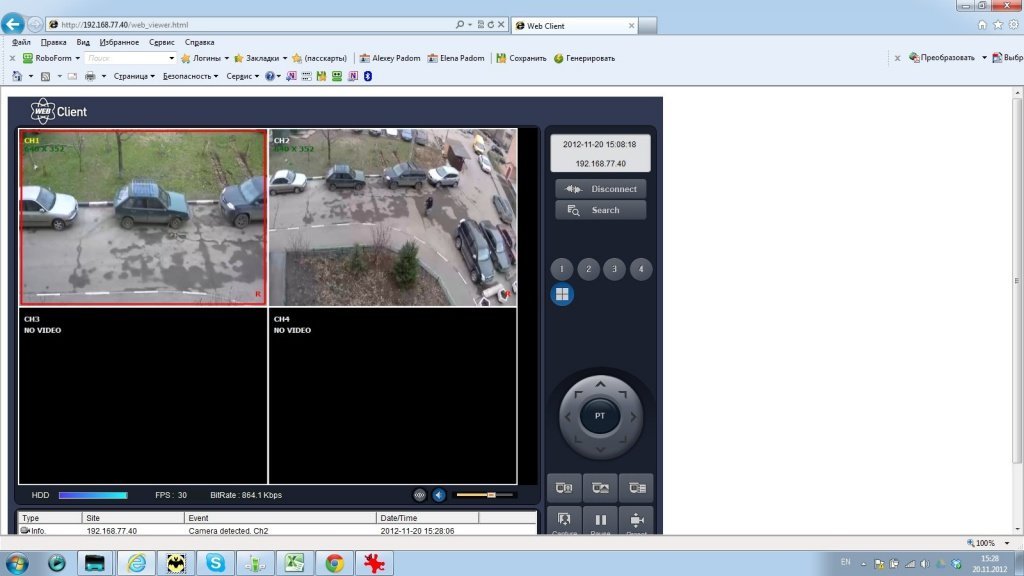Click the Capture snapshot icon
The height and width of the screenshot is (576, 1024).
[x=565, y=521]
